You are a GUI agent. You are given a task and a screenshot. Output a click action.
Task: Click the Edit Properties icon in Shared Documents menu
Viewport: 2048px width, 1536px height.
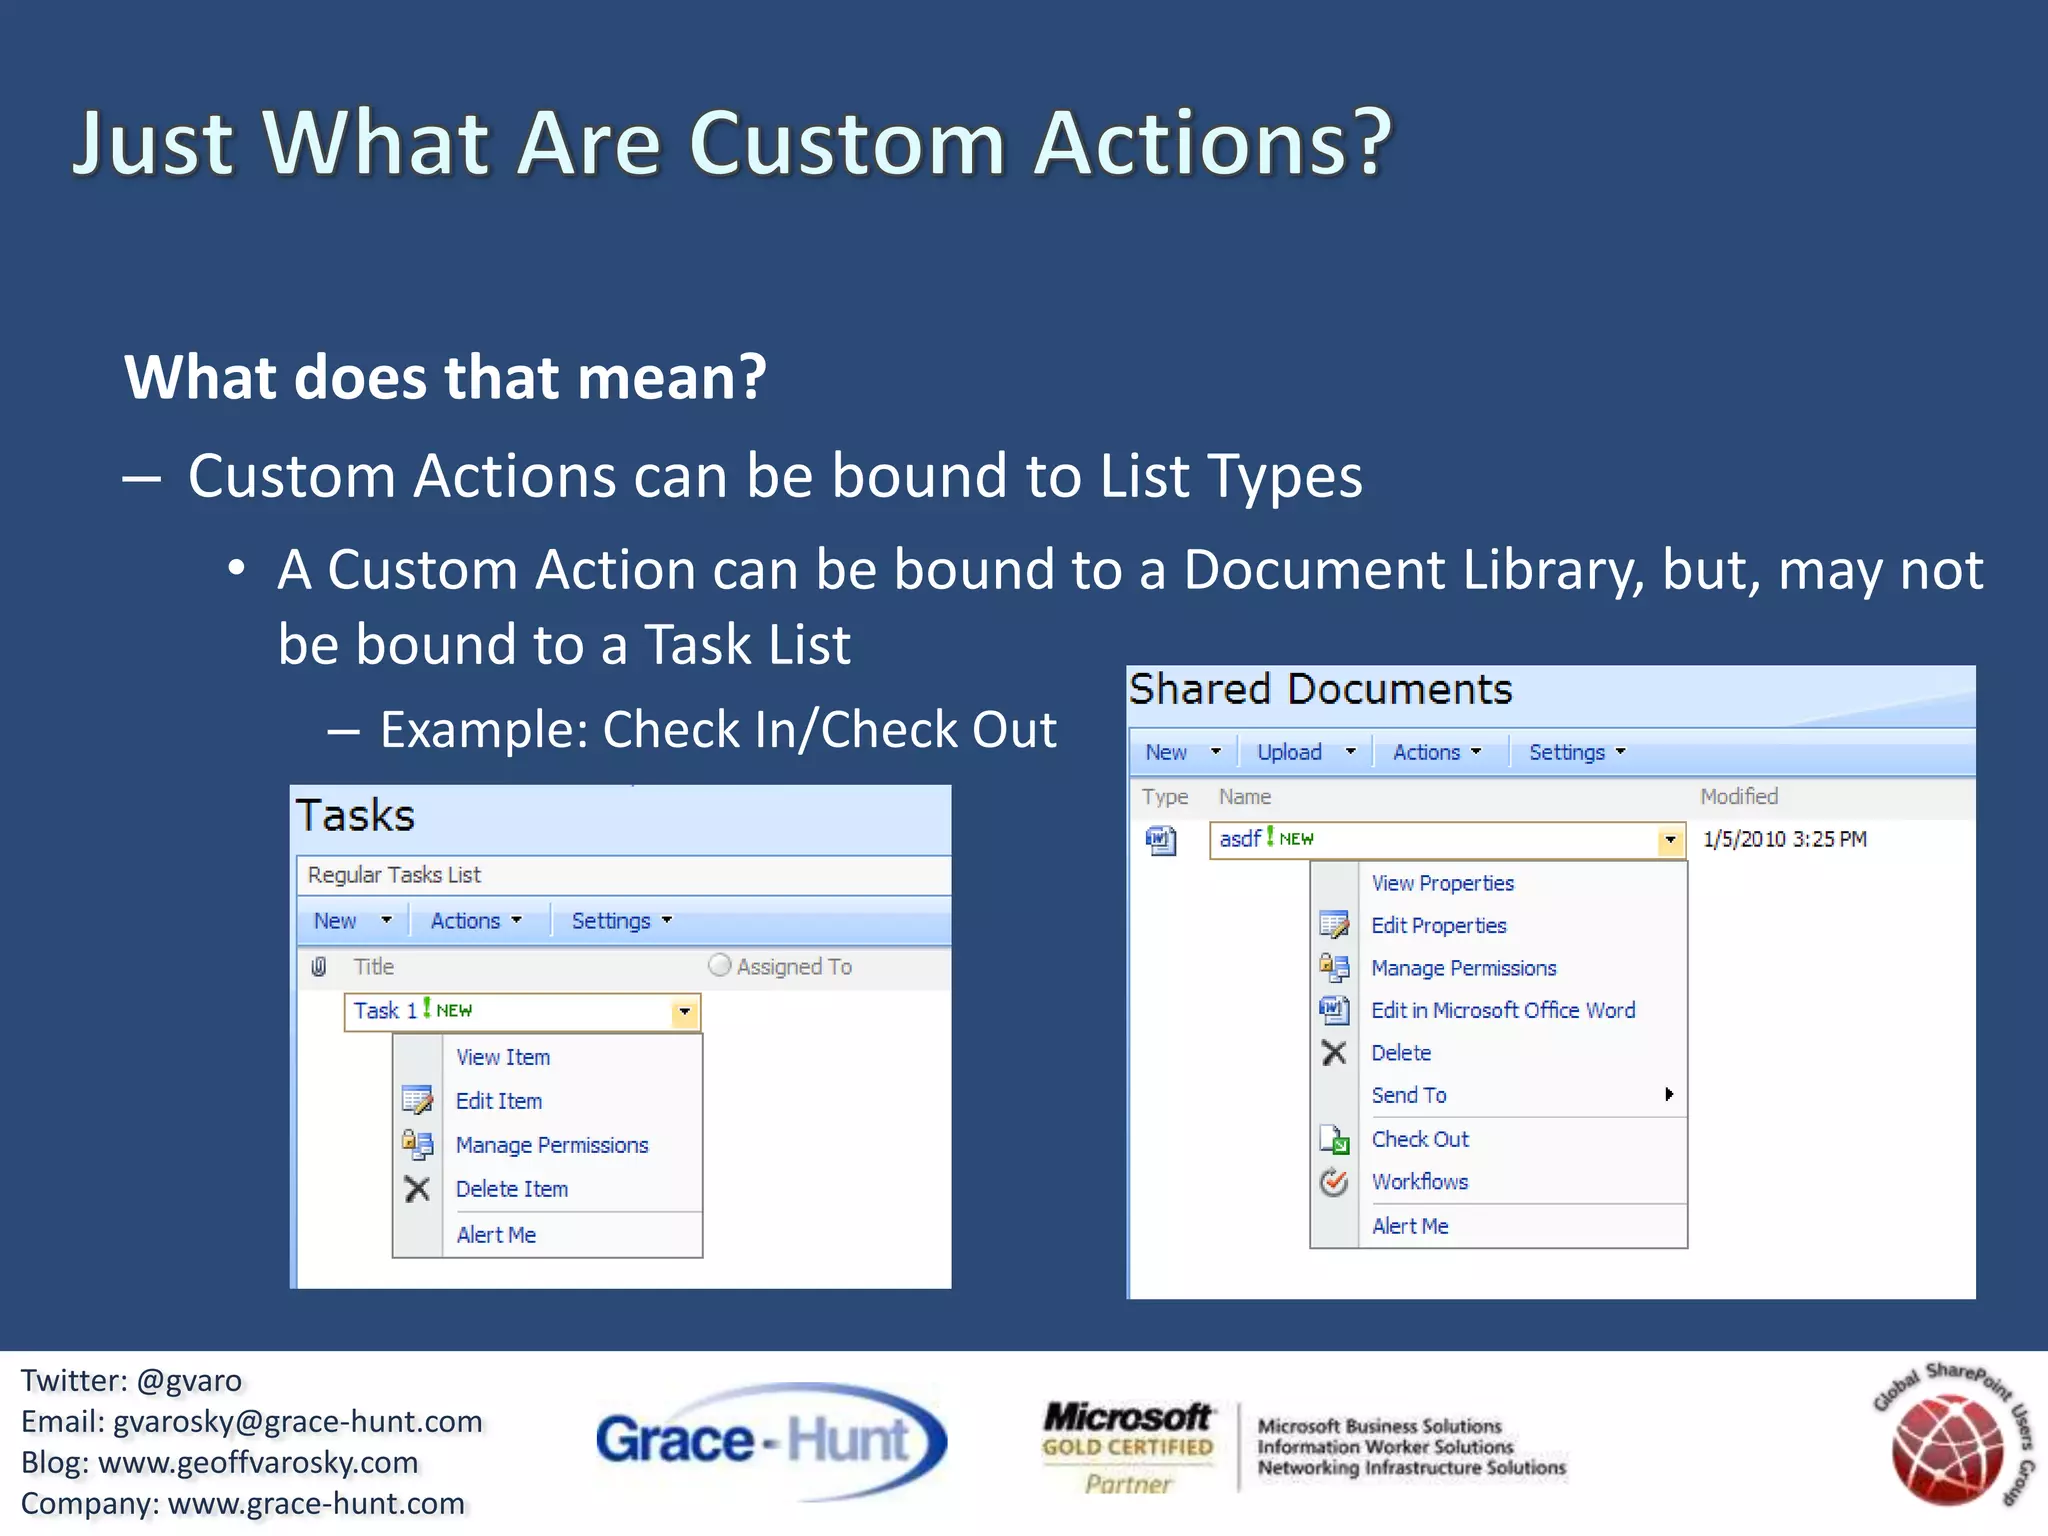[1334, 925]
